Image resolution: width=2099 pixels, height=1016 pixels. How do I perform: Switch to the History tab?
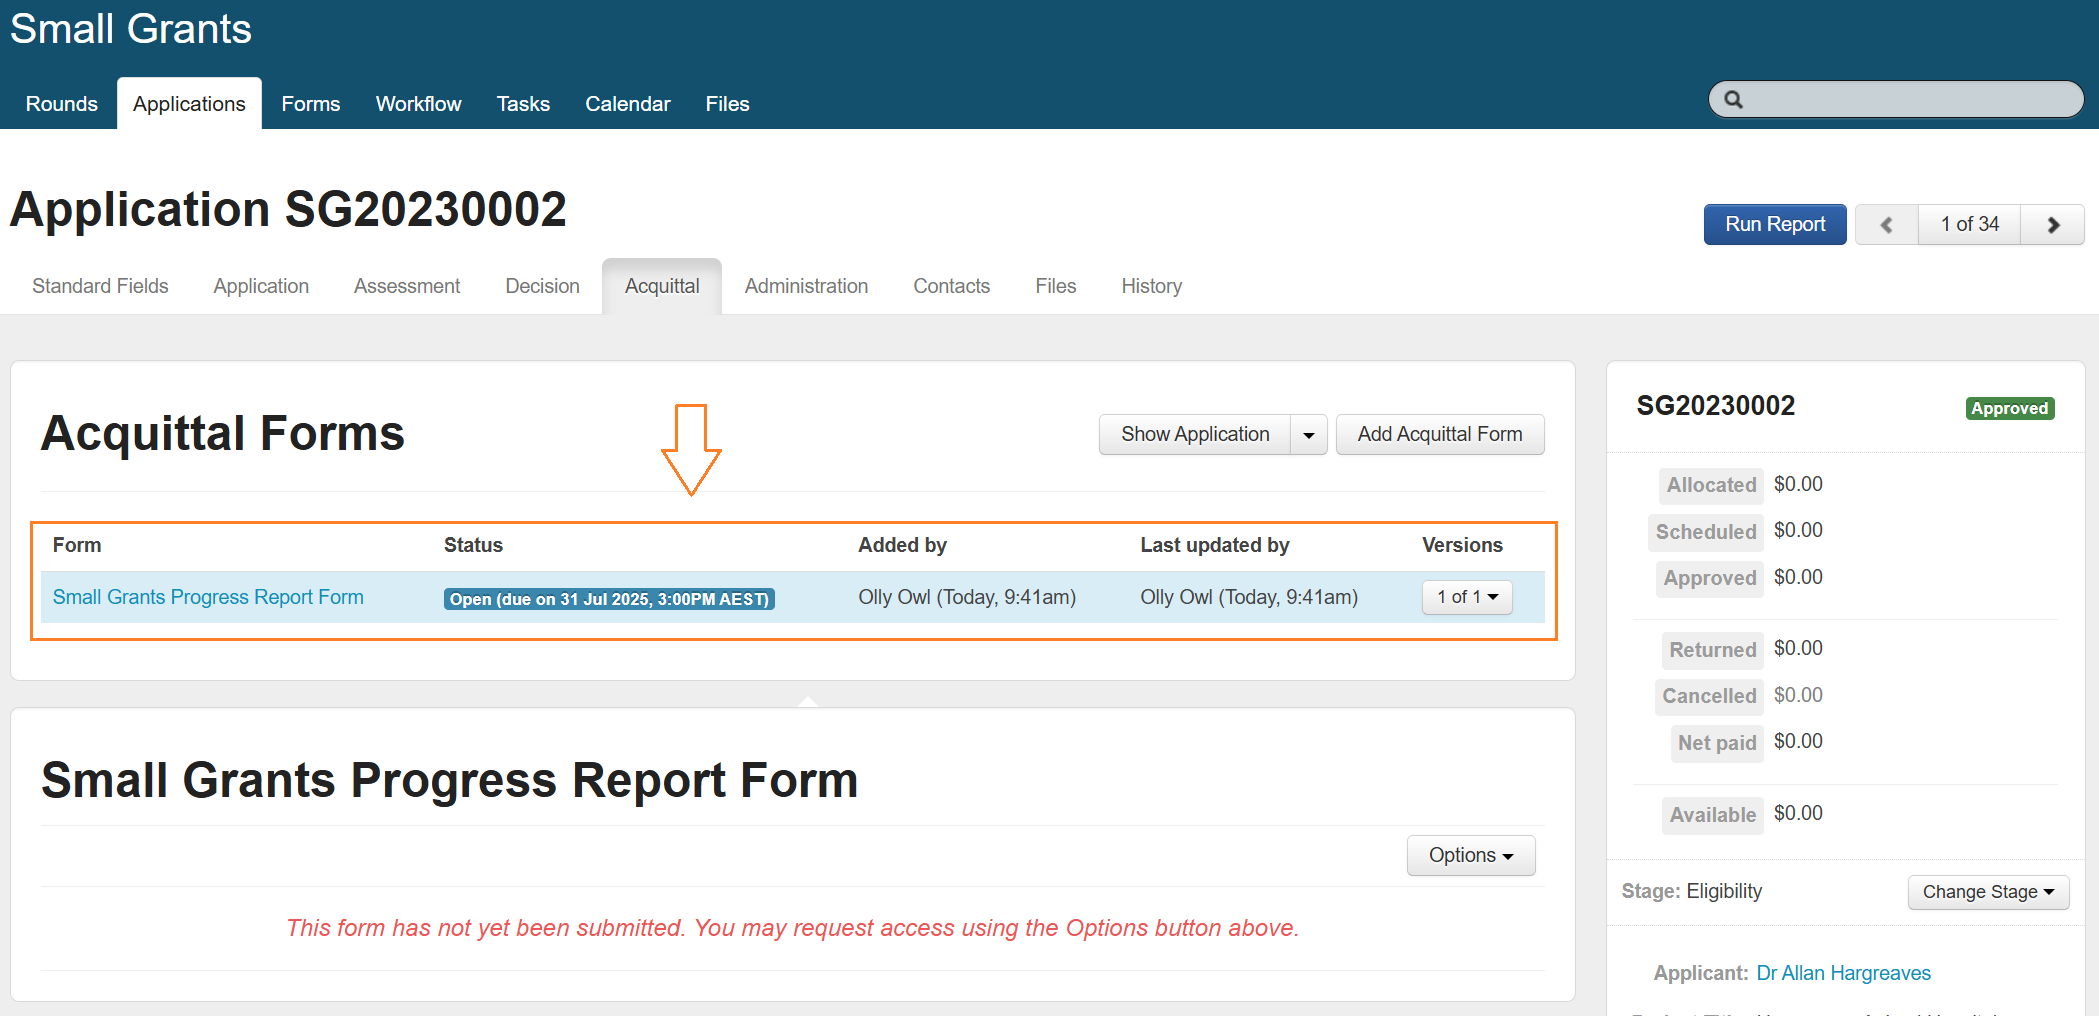pos(1151,286)
